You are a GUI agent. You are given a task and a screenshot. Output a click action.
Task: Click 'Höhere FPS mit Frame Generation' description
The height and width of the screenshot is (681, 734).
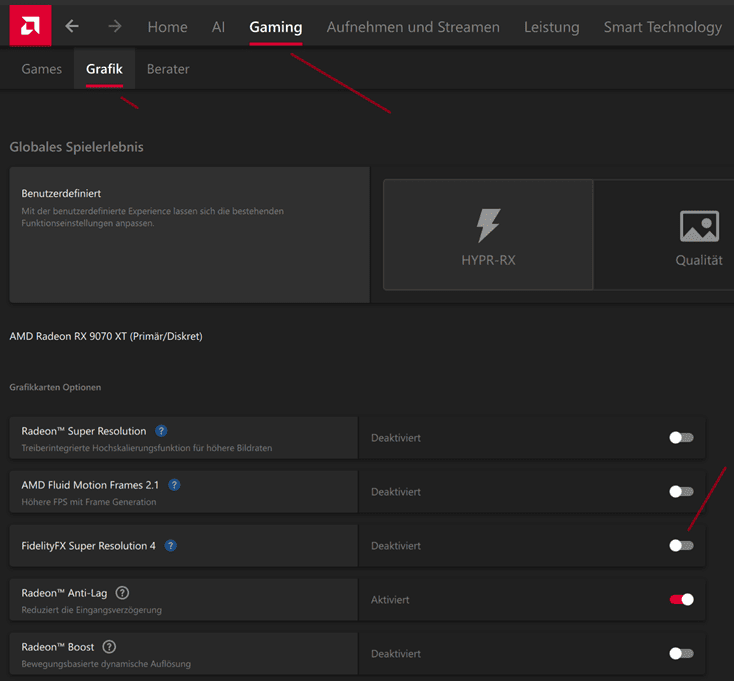point(88,502)
